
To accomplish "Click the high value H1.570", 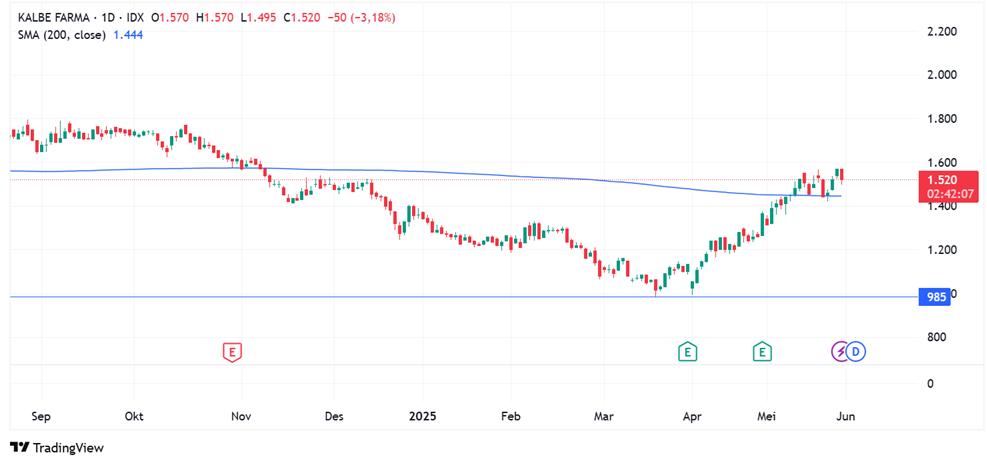I will coord(215,18).
